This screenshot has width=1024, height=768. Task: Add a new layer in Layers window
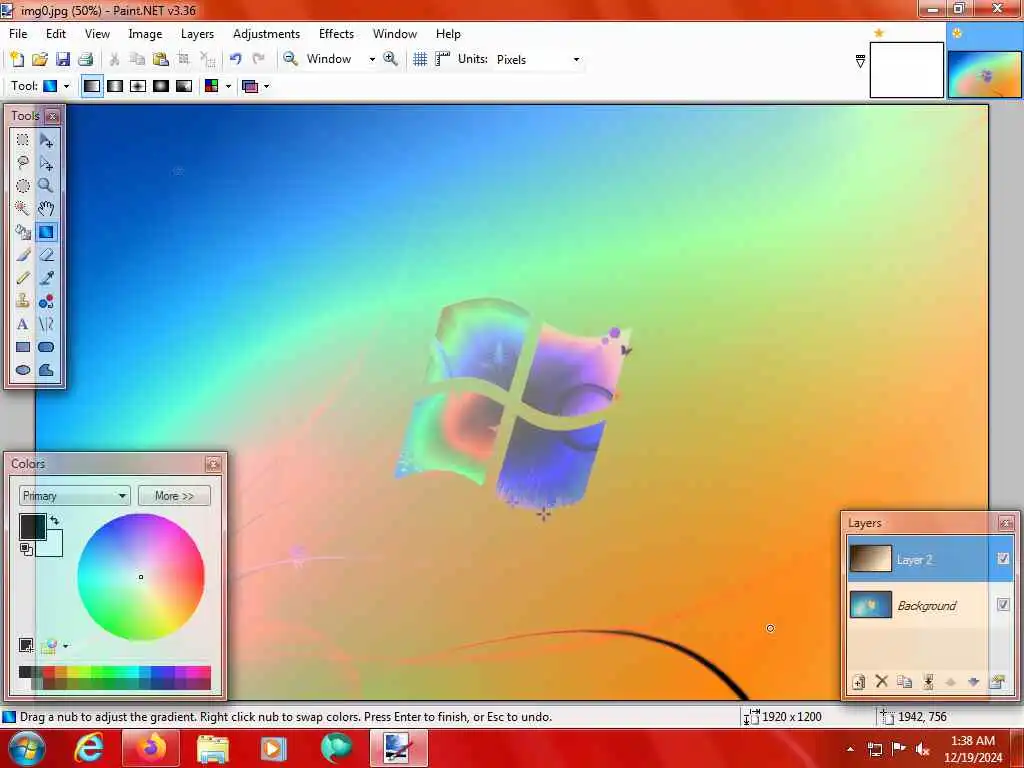[858, 682]
